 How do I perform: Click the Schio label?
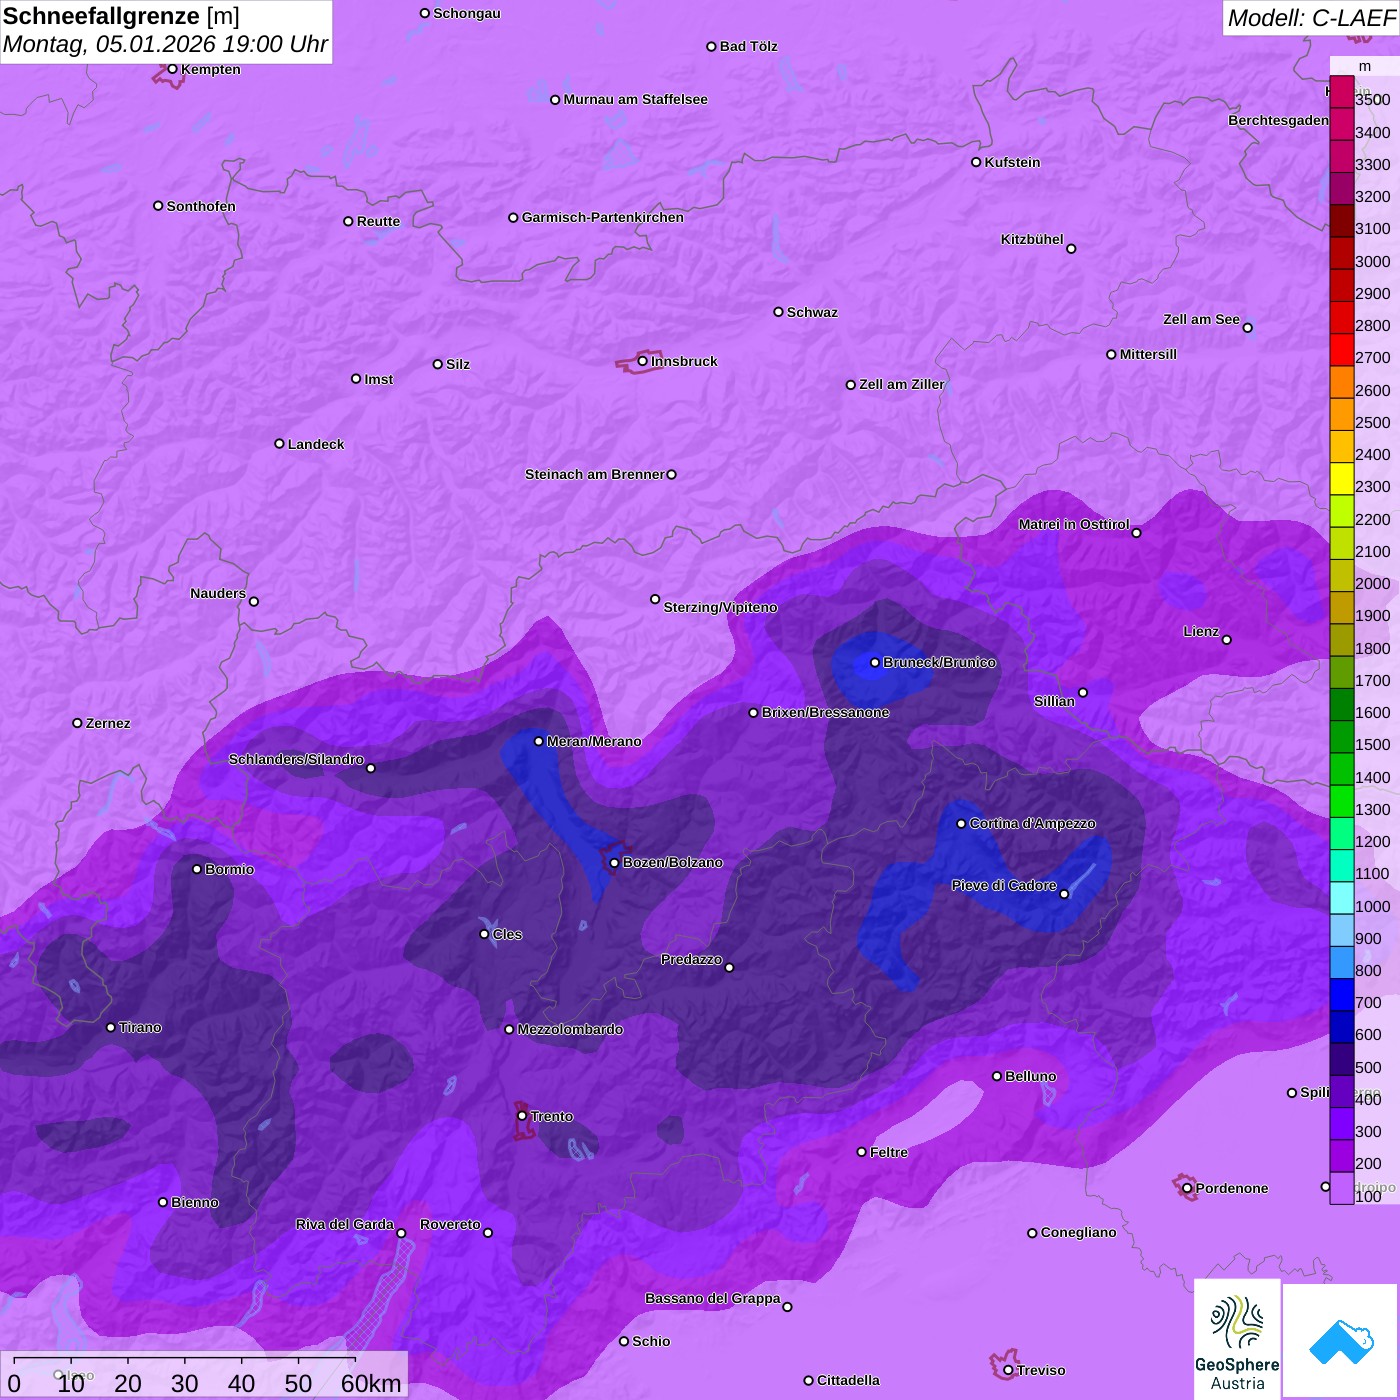(651, 1341)
